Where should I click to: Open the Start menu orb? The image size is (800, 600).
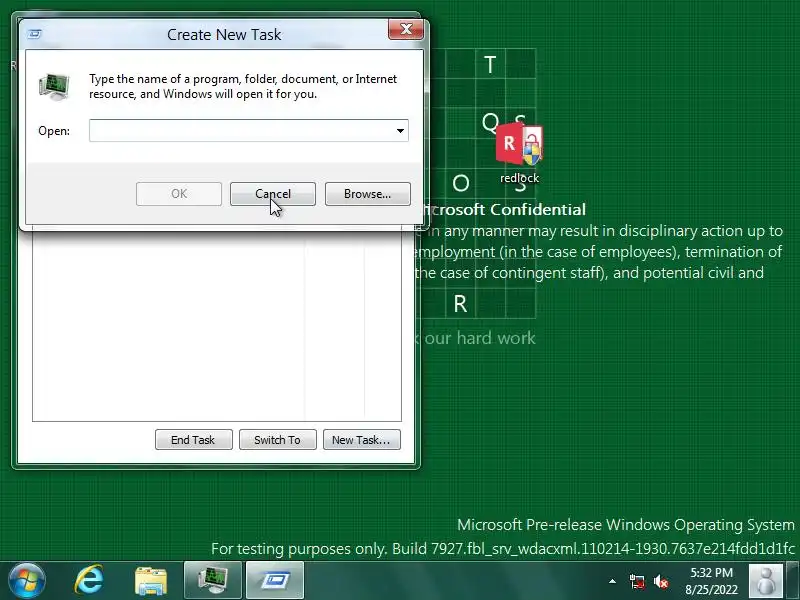(27, 581)
